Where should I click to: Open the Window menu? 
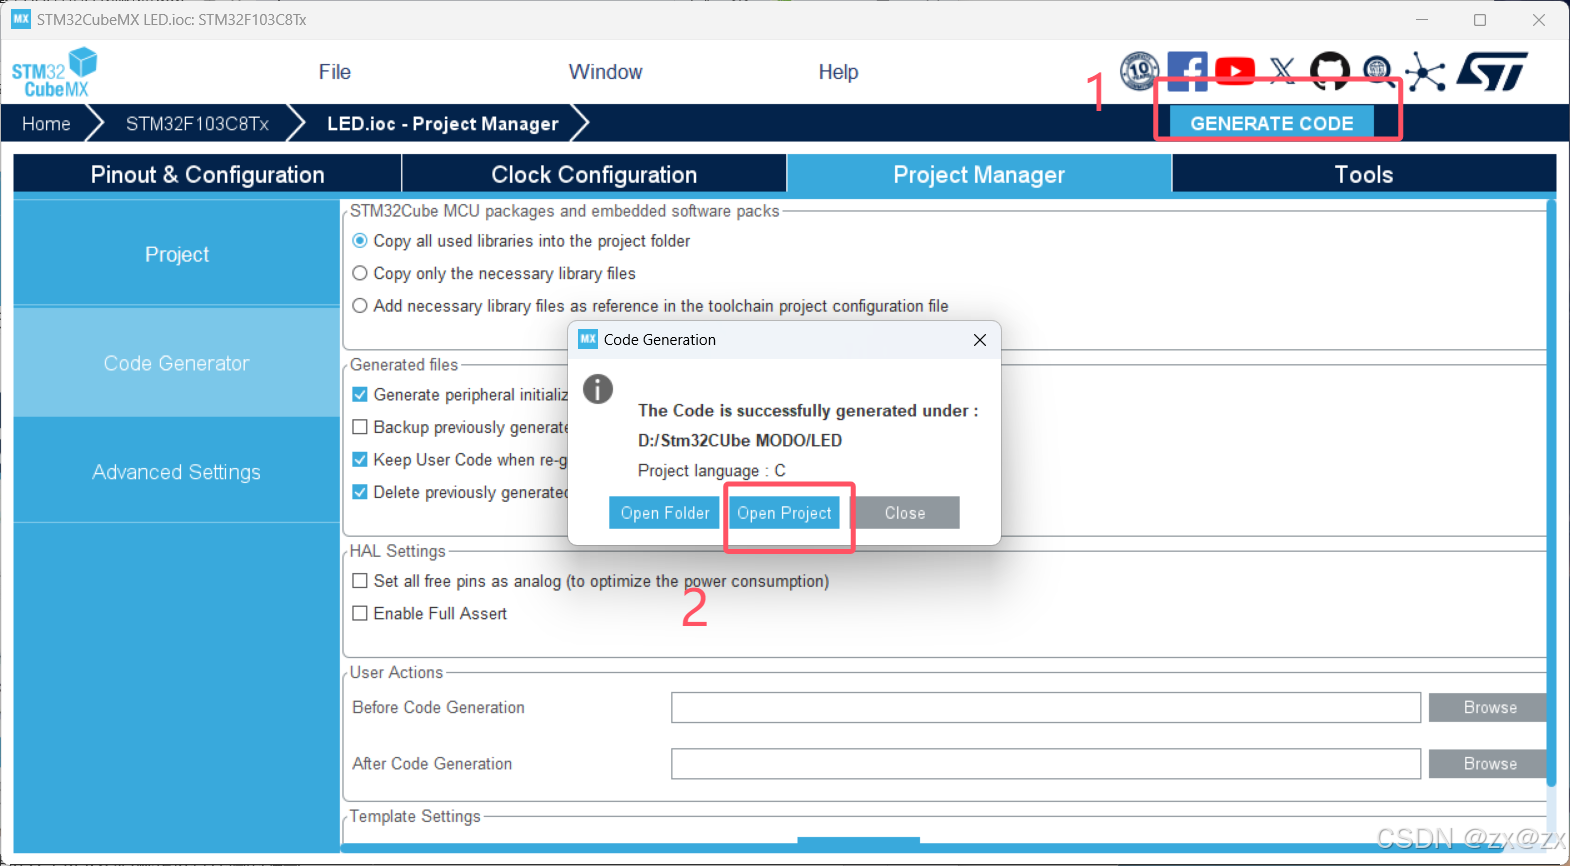(x=605, y=72)
